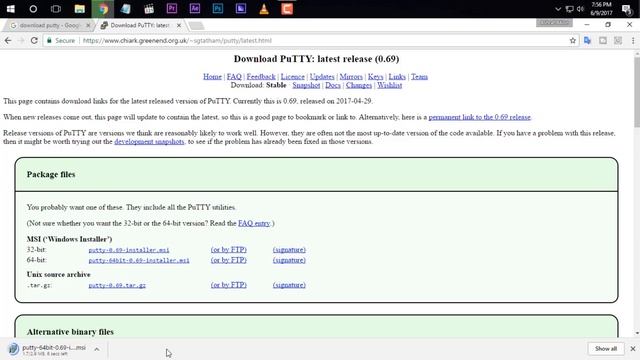This screenshot has width=640, height=360.
Task: Close the downloads bar
Action: pyautogui.click(x=633, y=349)
